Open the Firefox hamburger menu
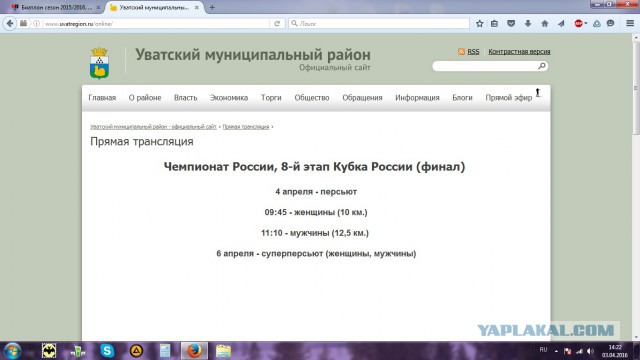This screenshot has width=640, height=360. (x=630, y=24)
